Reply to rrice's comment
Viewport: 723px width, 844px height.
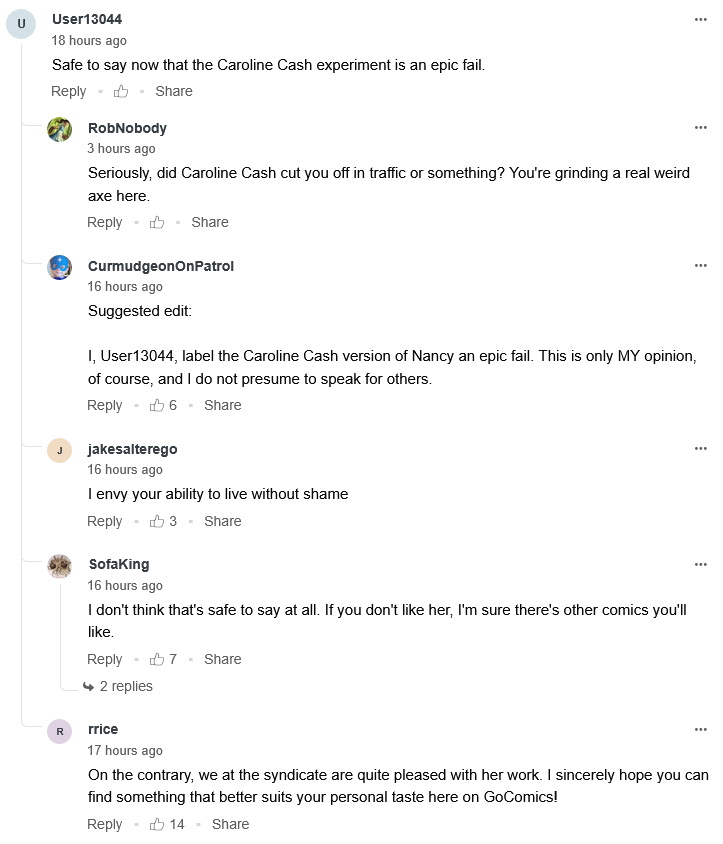(105, 824)
